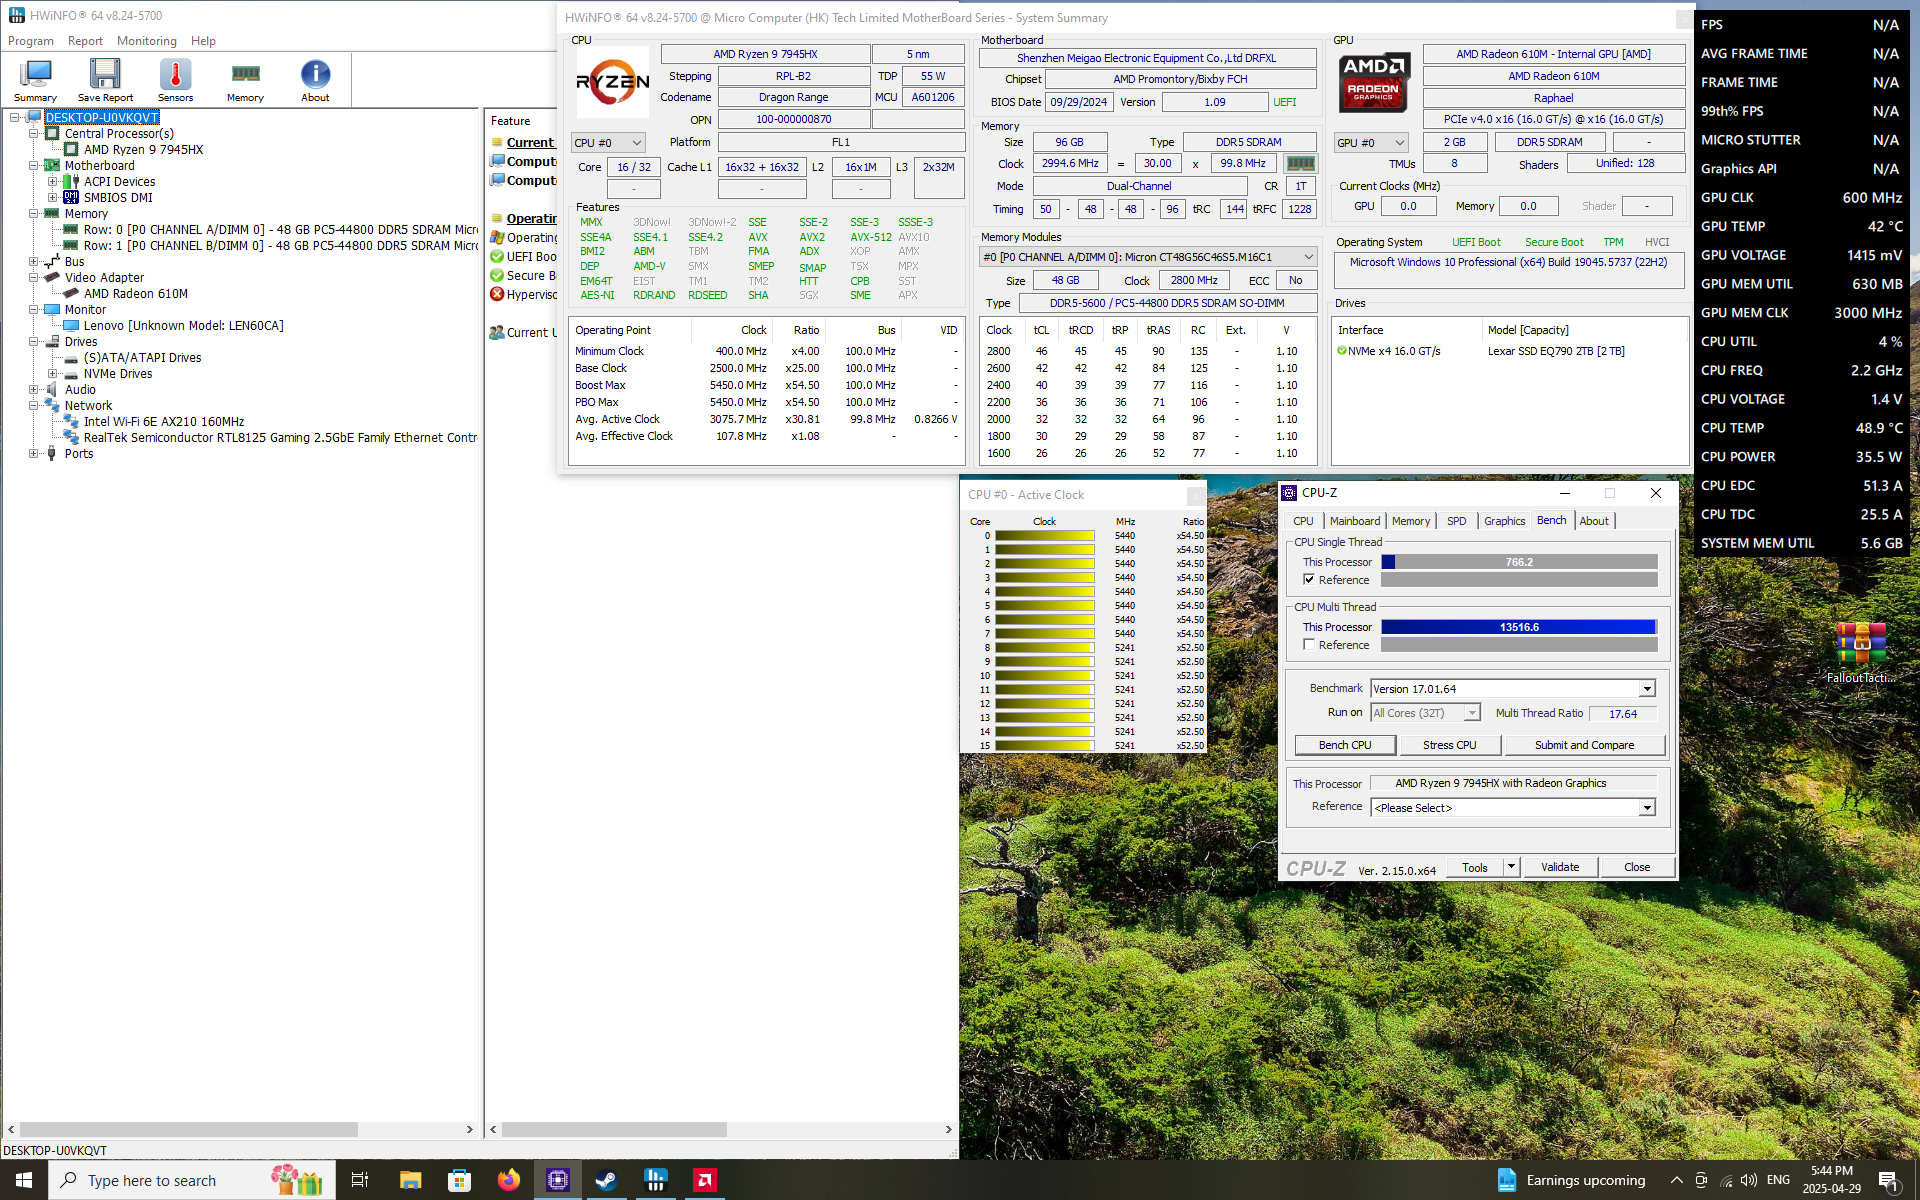
Task: Launch File Explorer from the taskbar
Action: point(410,1180)
